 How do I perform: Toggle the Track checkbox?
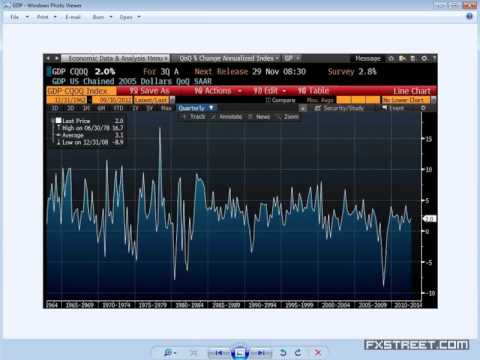point(184,117)
